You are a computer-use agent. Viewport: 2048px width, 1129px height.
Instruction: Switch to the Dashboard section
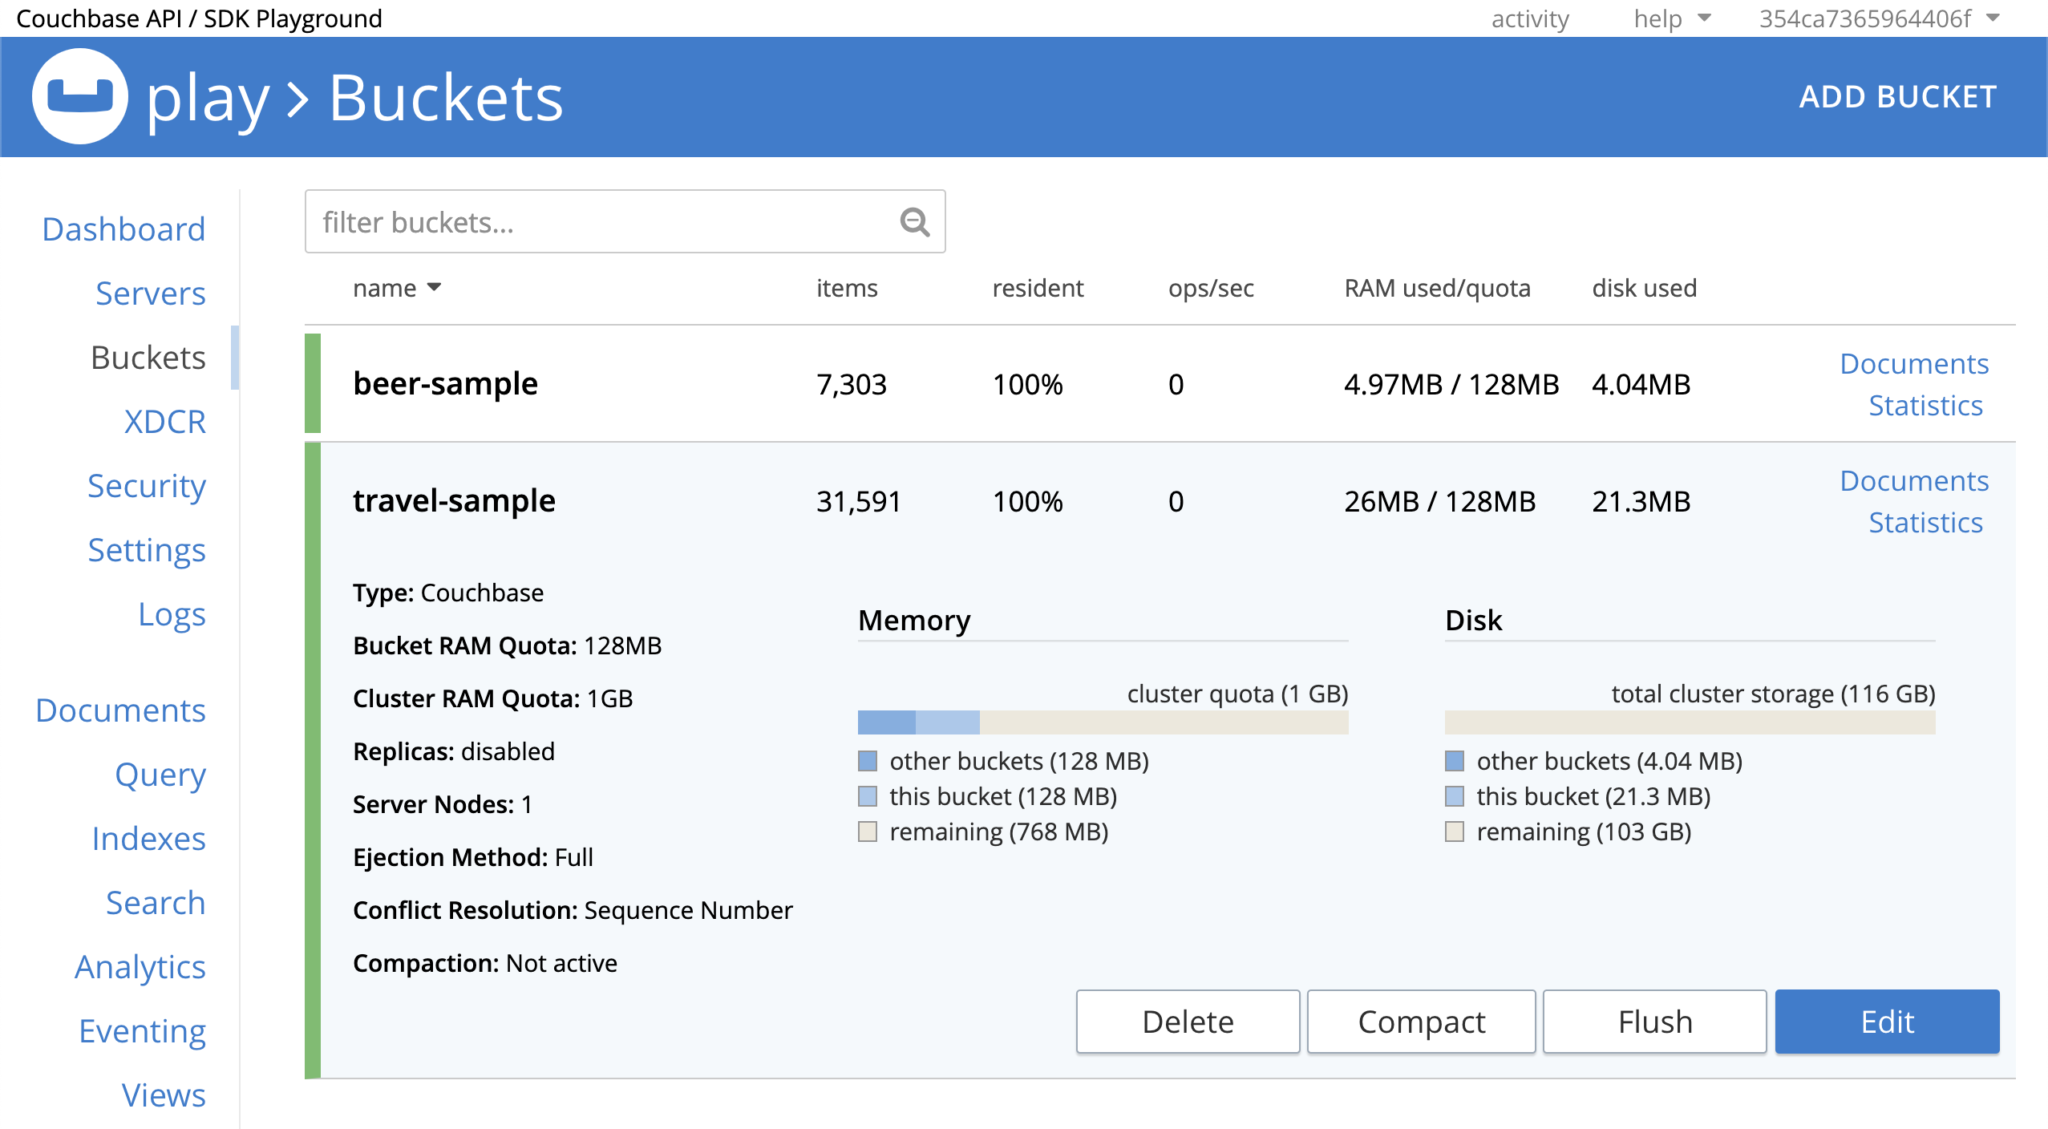tap(123, 228)
